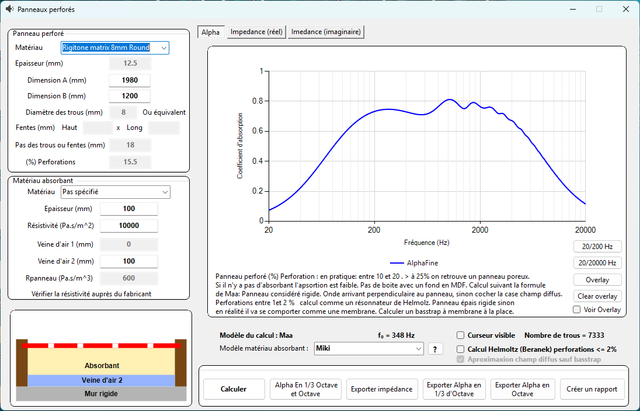640x411 pixels.
Task: Open the perforated panel Matériau dropdown
Action: coord(115,48)
